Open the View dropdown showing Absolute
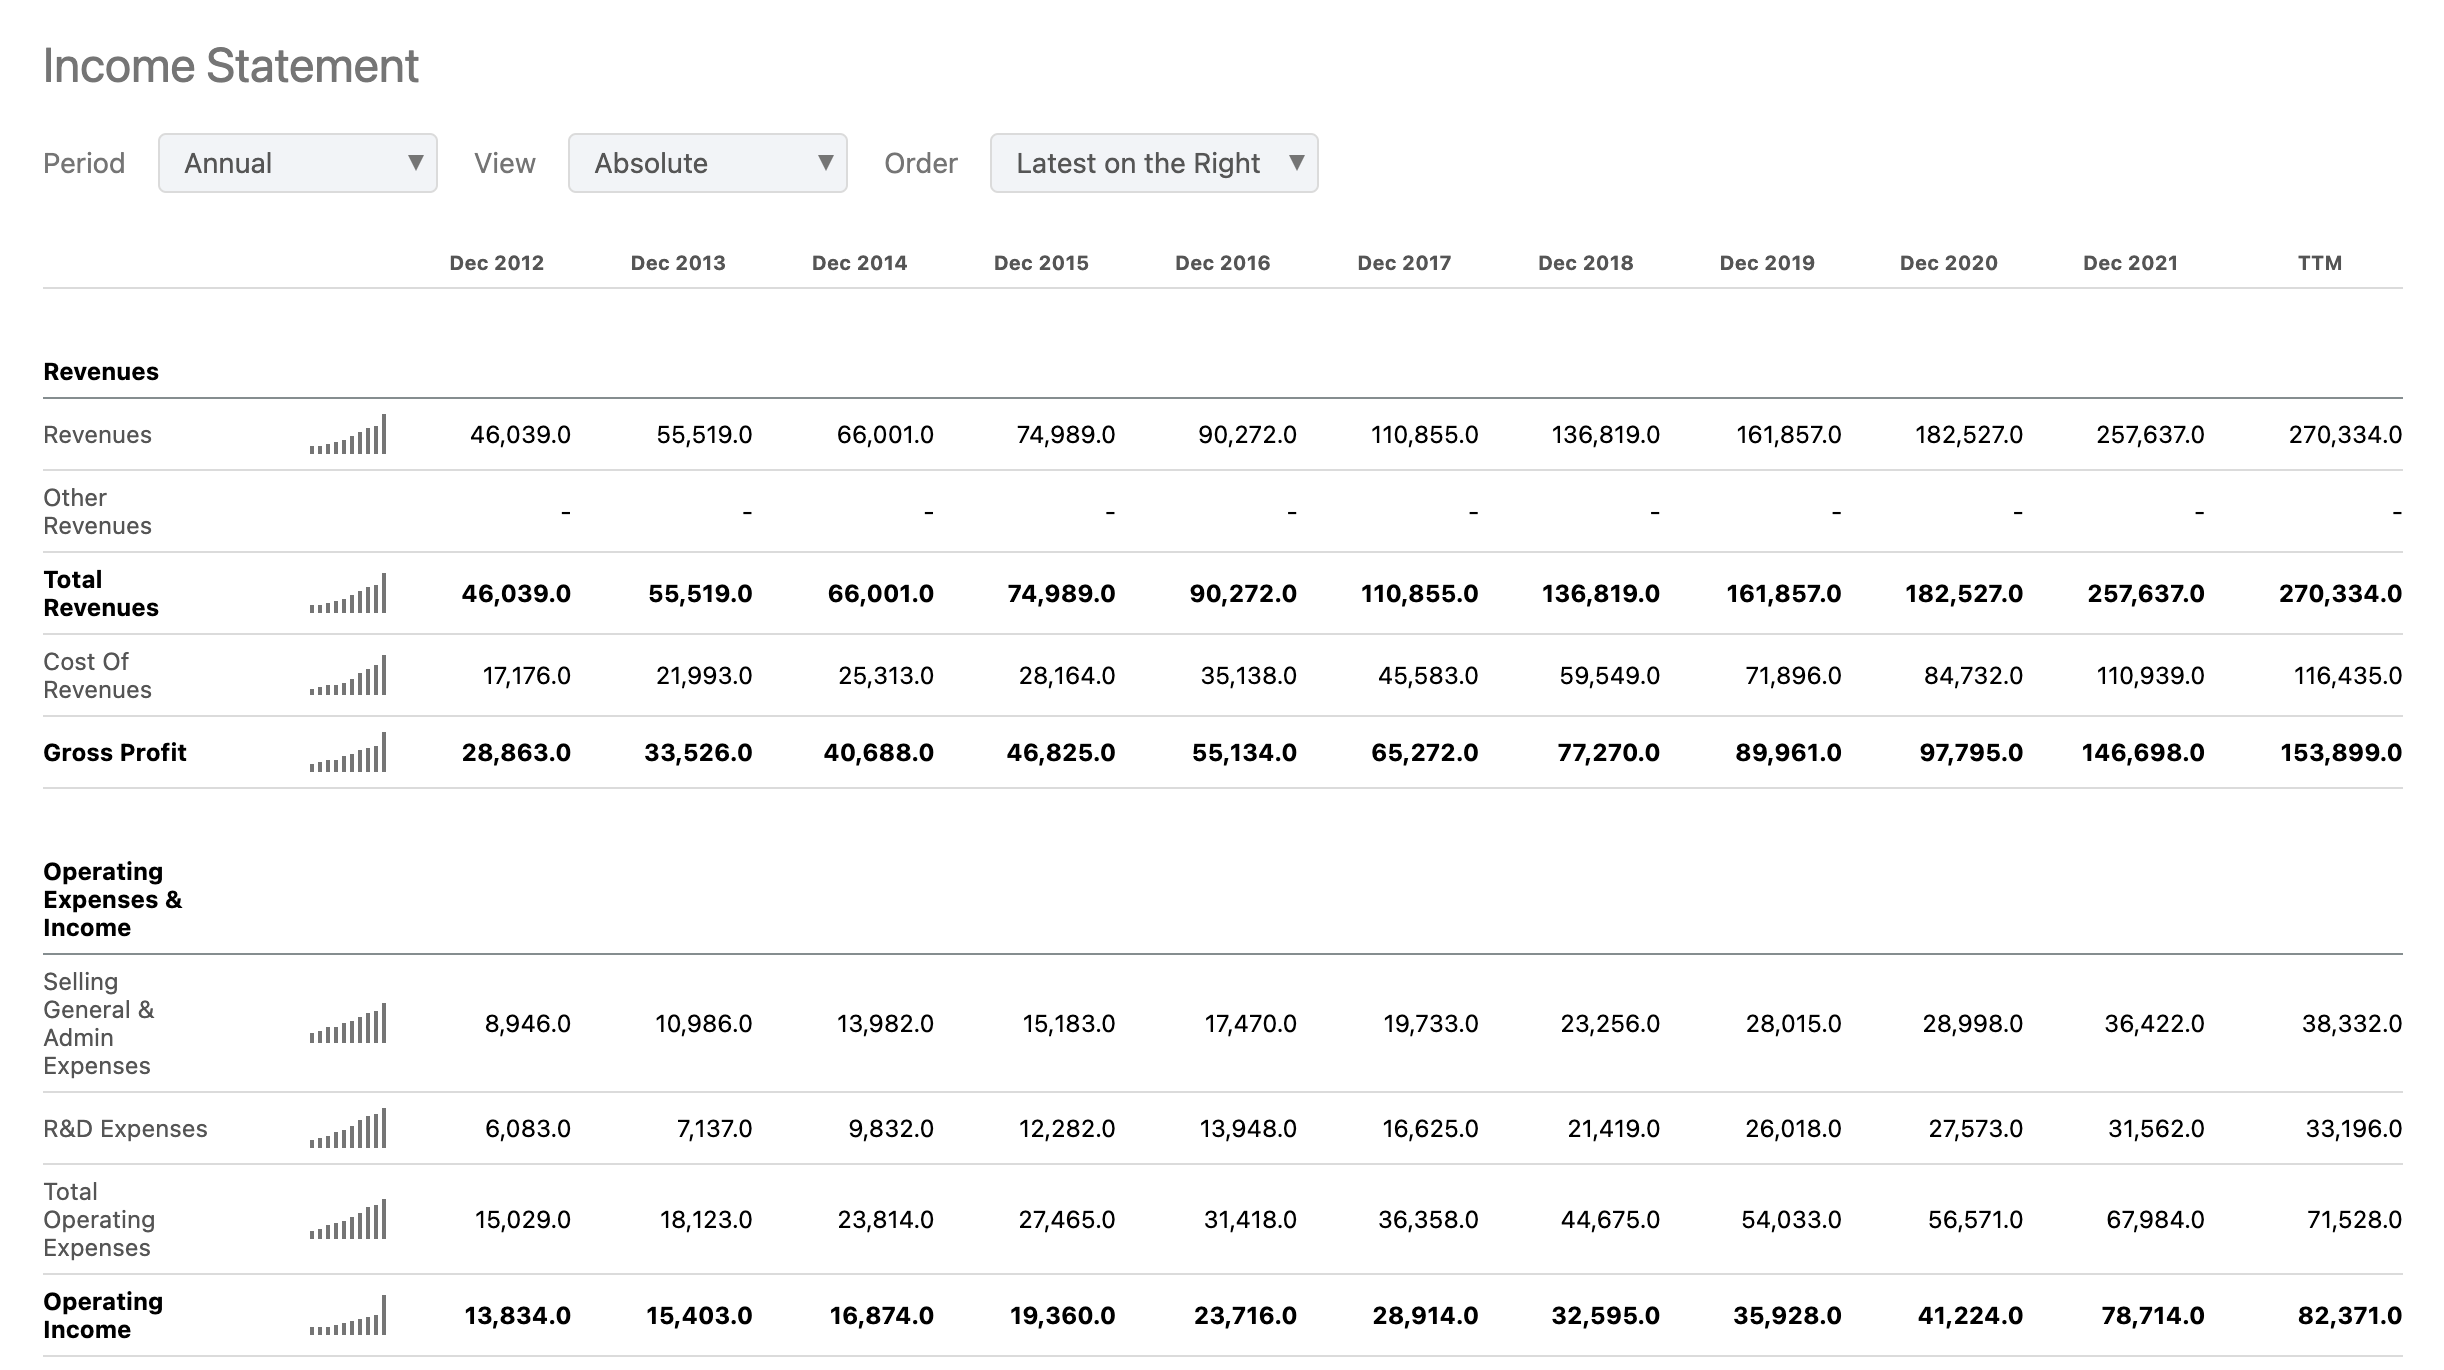Viewport: 2444px width, 1370px height. pyautogui.click(x=707, y=162)
